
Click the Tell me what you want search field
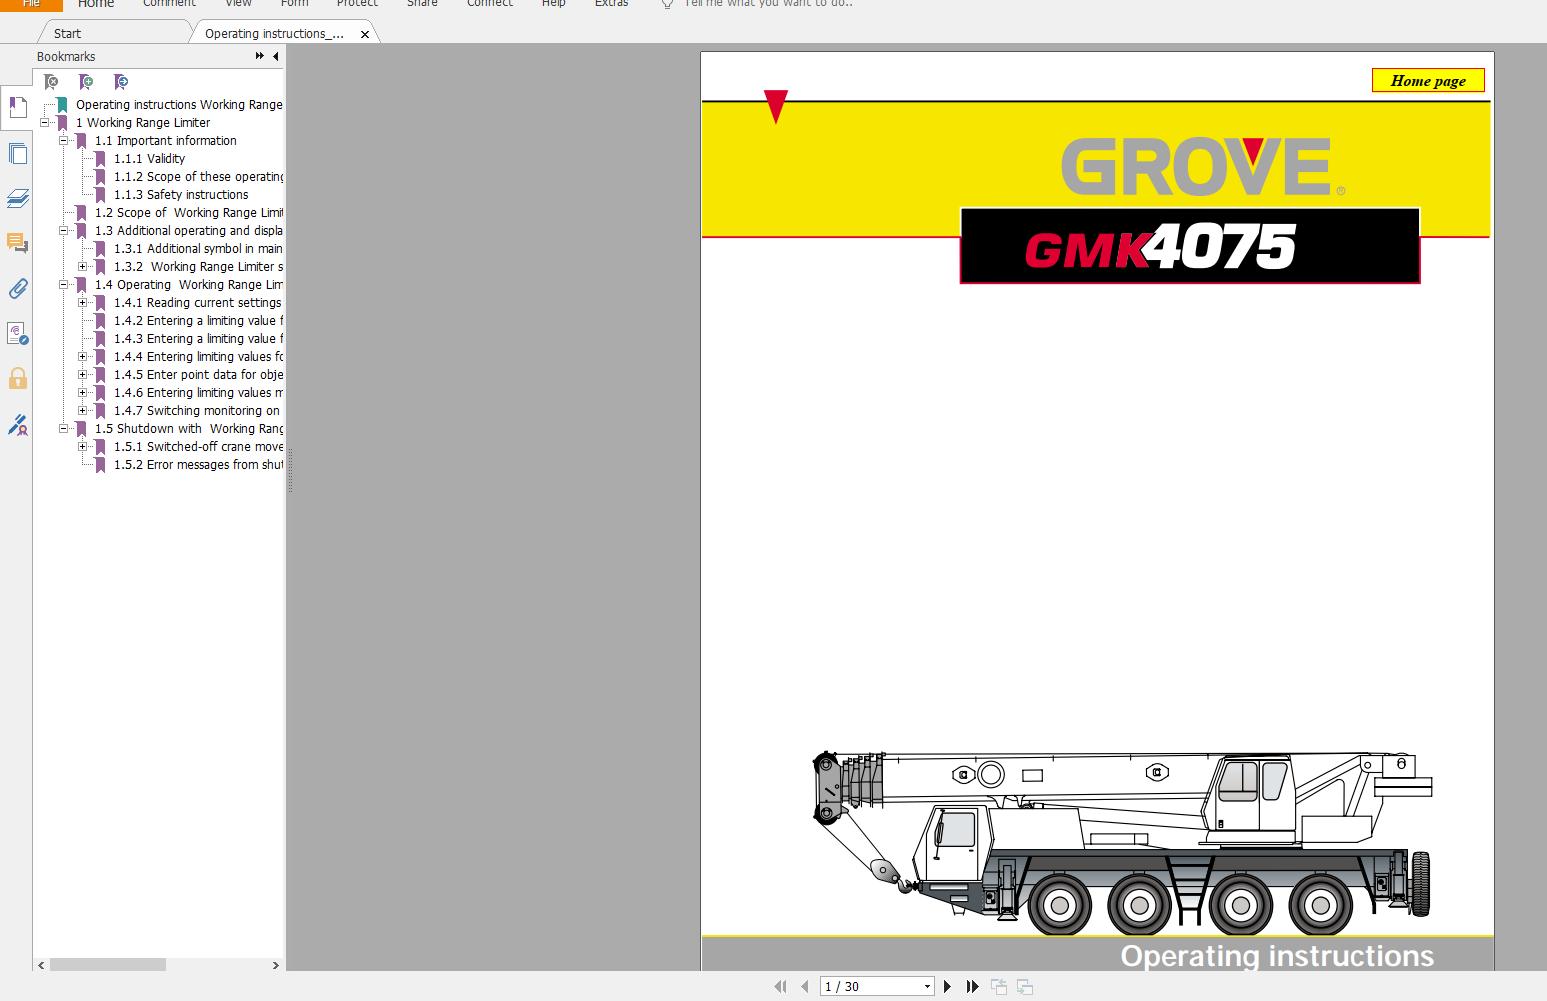(768, 4)
